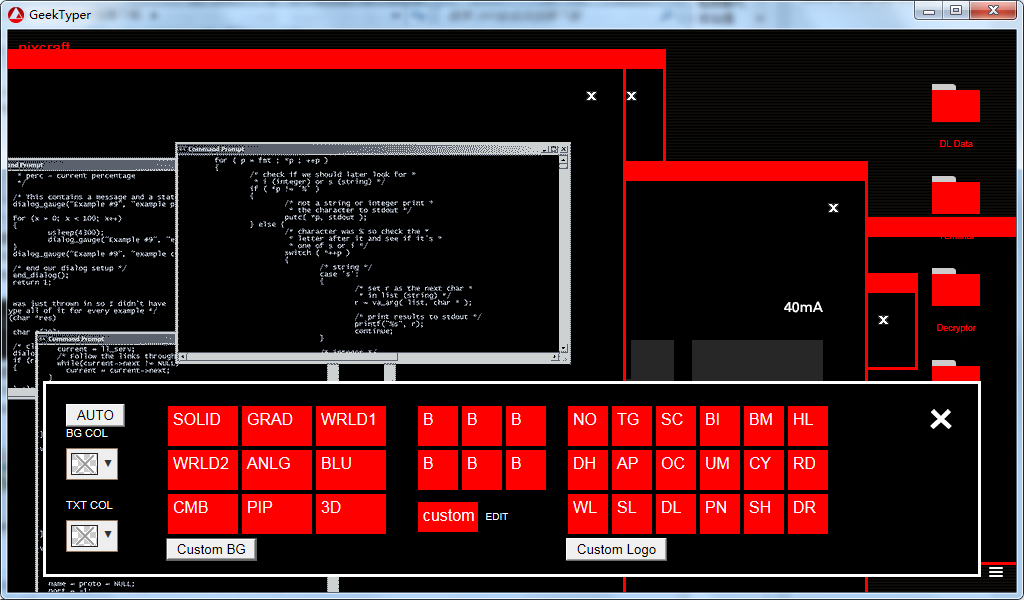1024x600 pixels.
Task: Close the settings panel with the large X
Action: tap(940, 419)
